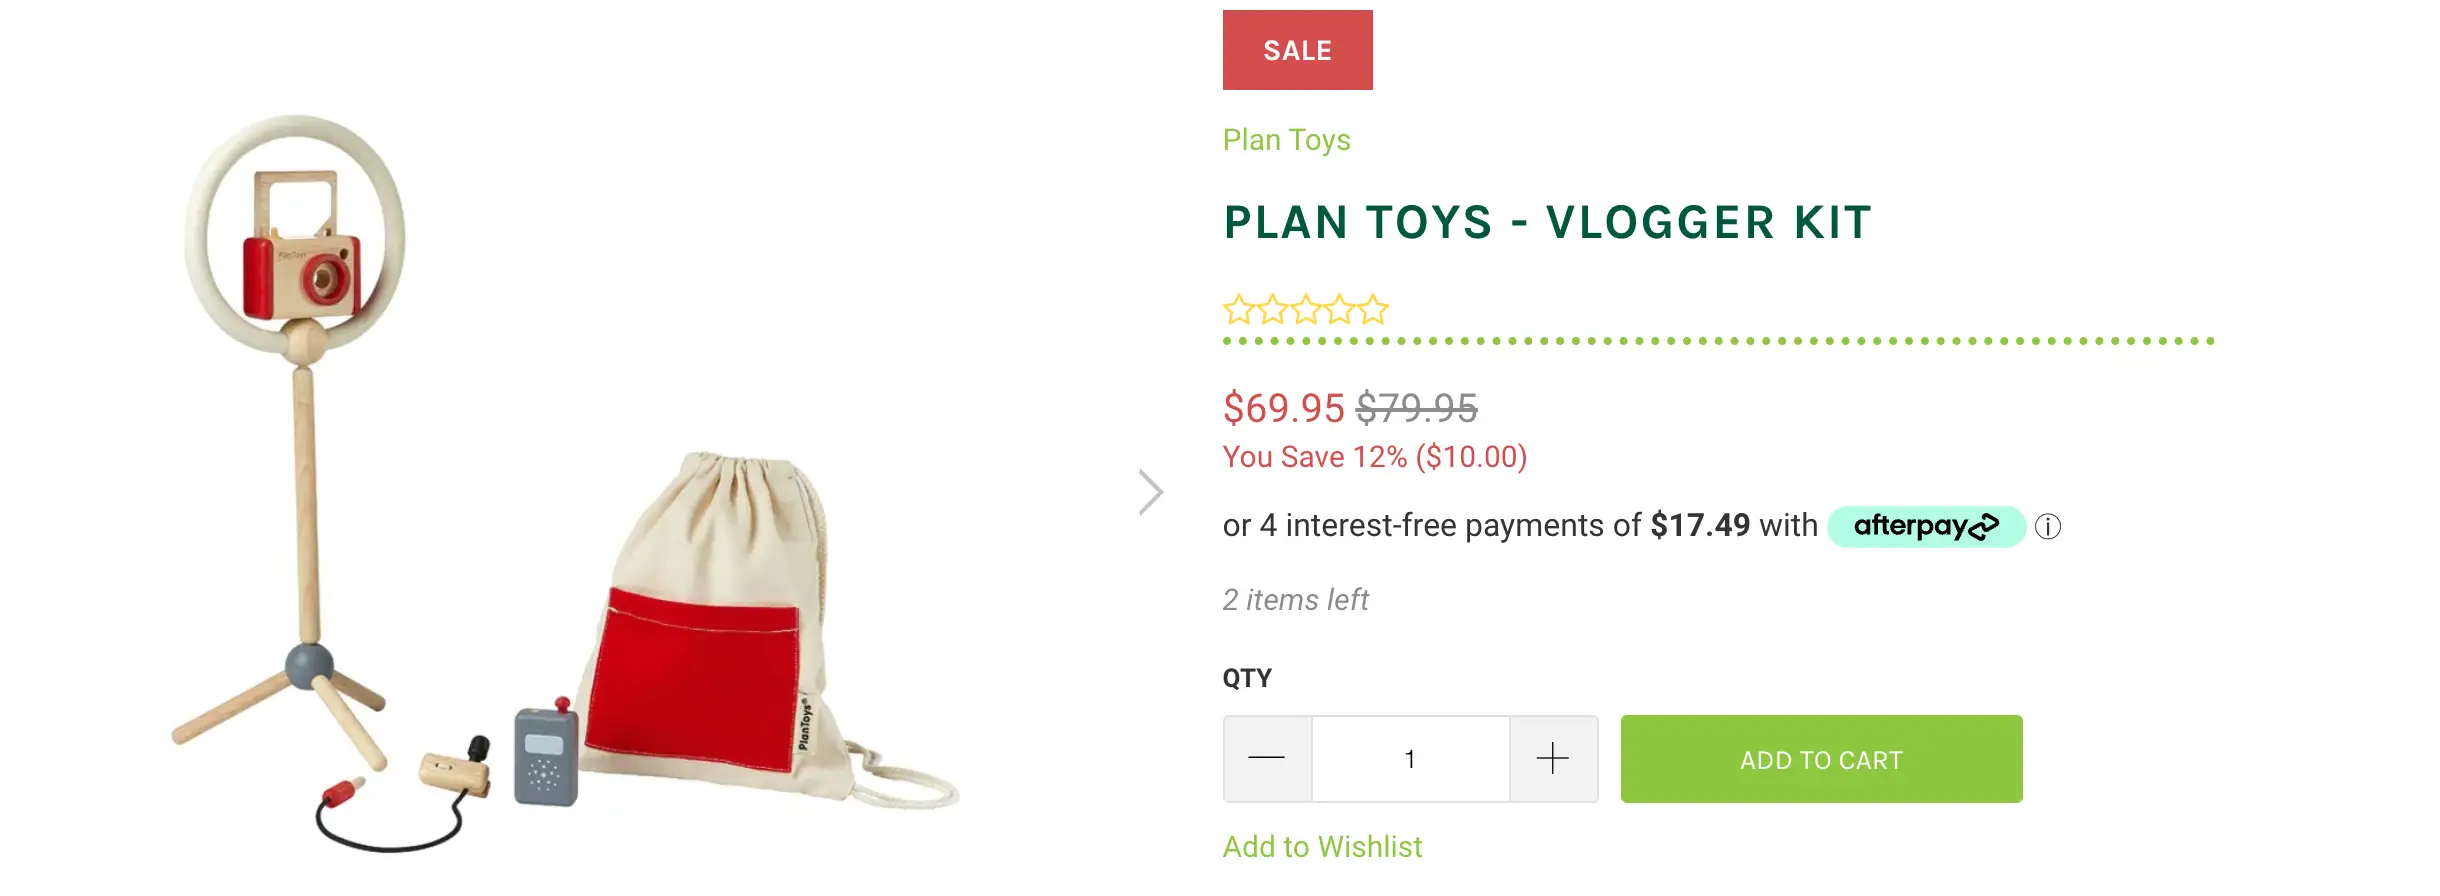Focus the quantity input field
2440x896 pixels.
1410,759
